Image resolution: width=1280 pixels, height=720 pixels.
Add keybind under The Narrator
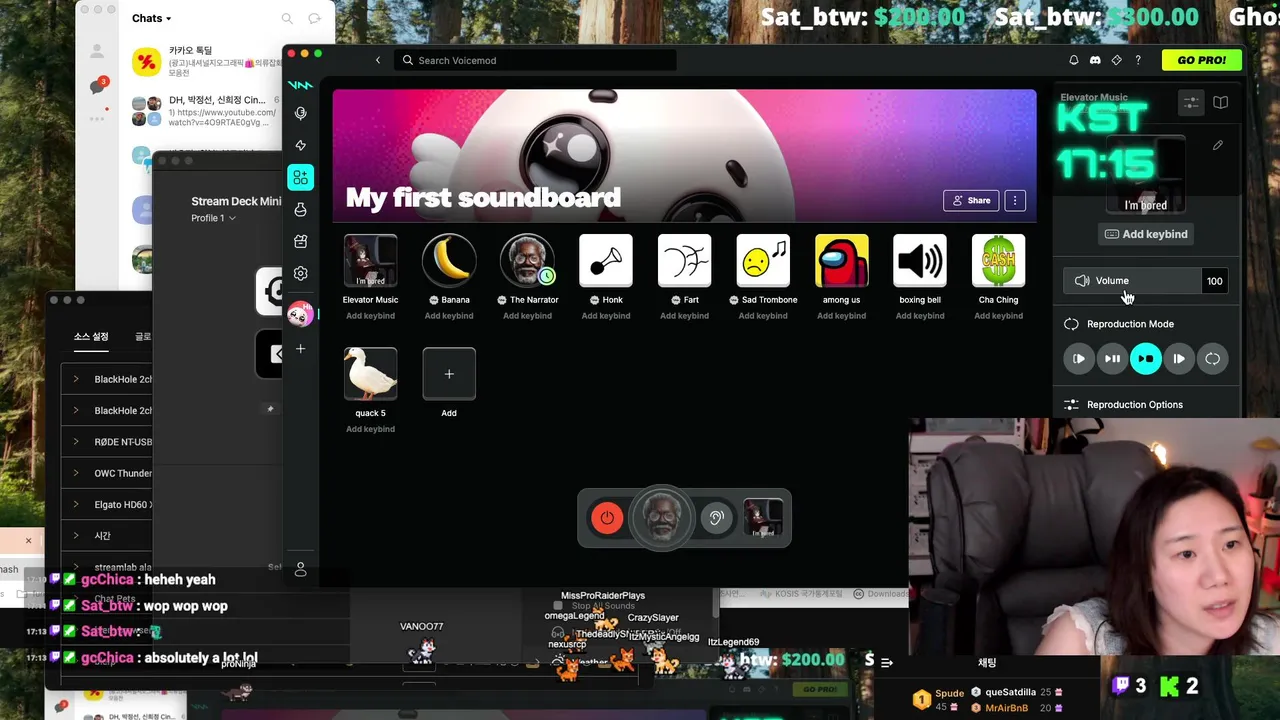coord(527,316)
